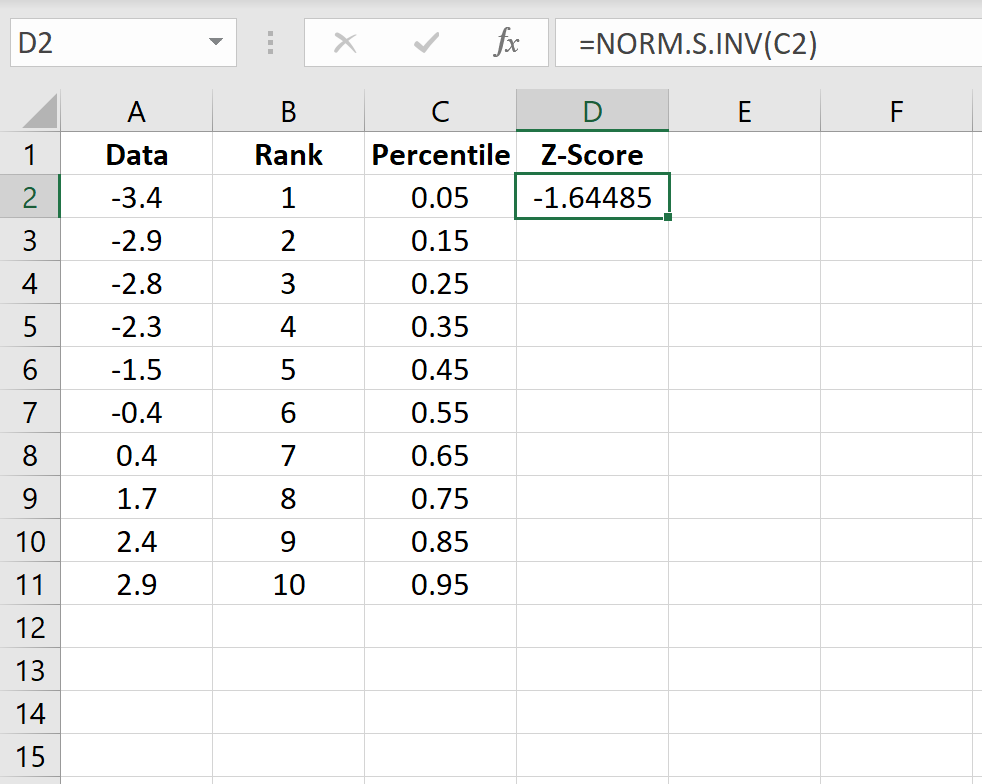
Task: Open the Name Box dropdown arrow
Action: (215, 42)
